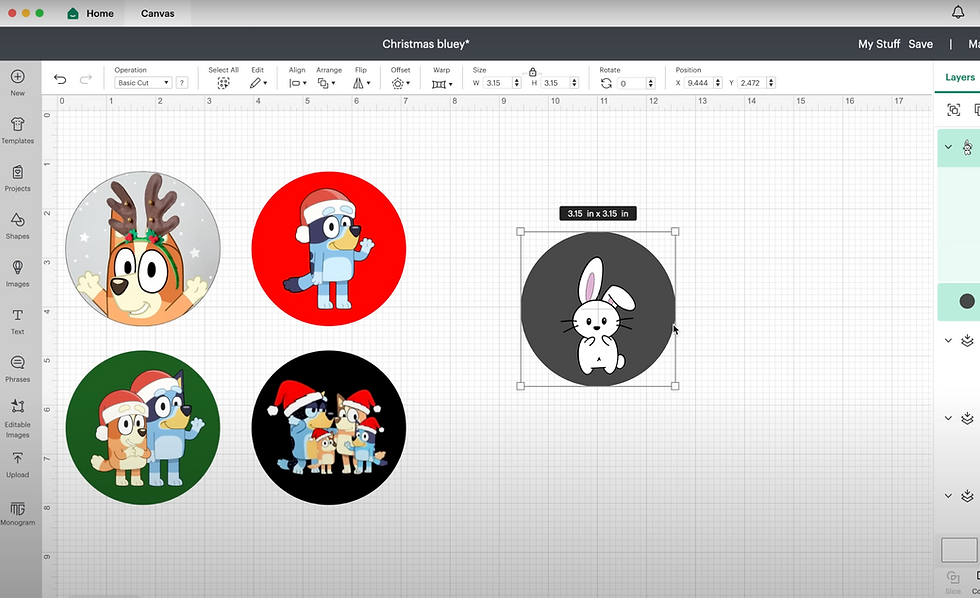The height and width of the screenshot is (598, 980).
Task: Open the Edit pencil menu
Action: [258, 83]
